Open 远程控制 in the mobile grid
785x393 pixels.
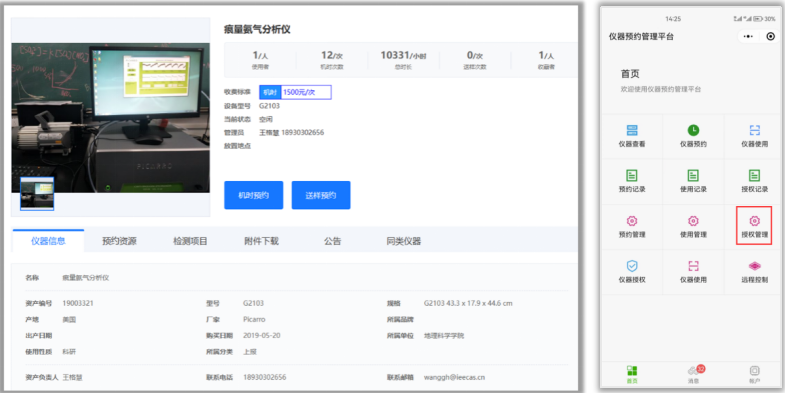[x=754, y=272]
